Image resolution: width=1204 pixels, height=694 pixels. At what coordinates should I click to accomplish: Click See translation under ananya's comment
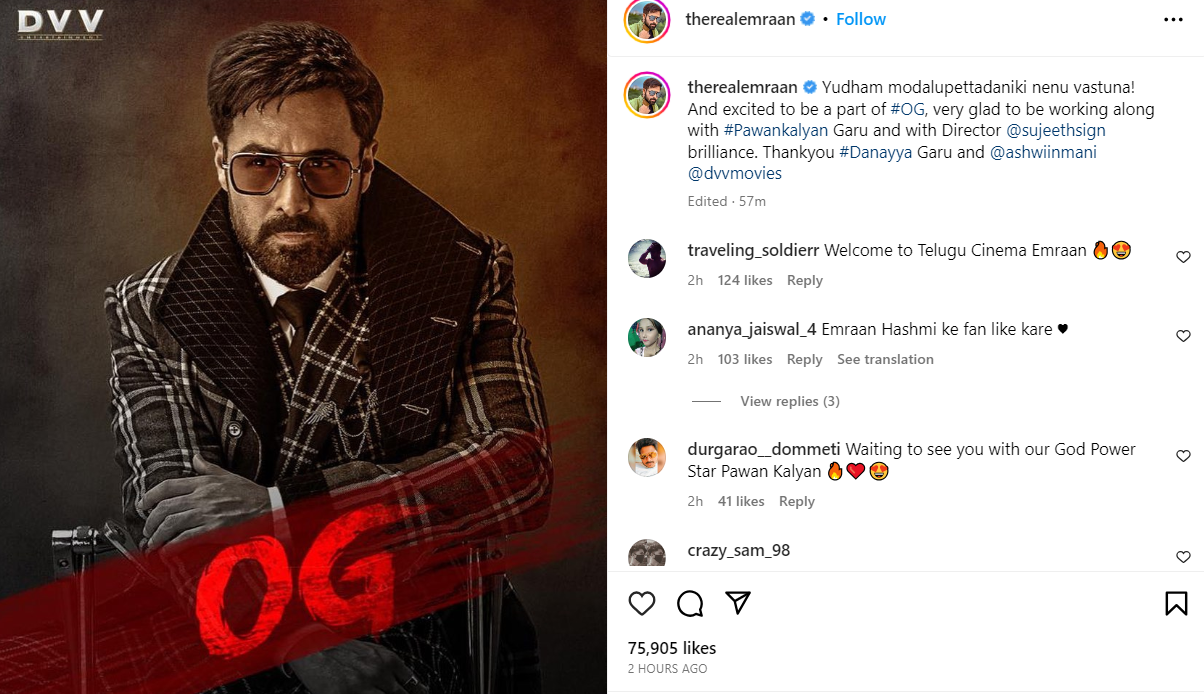click(x=885, y=359)
